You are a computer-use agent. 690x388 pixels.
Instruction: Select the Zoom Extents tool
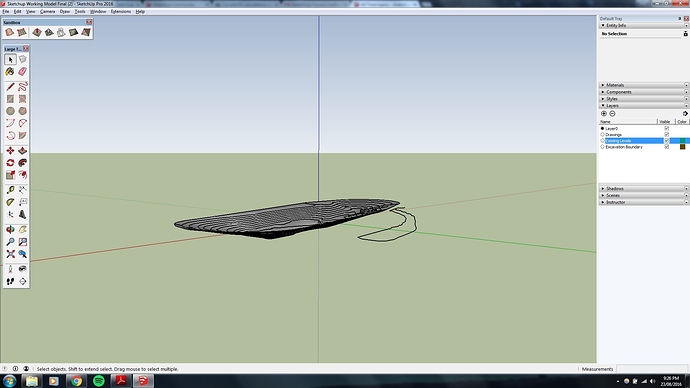[x=10, y=254]
